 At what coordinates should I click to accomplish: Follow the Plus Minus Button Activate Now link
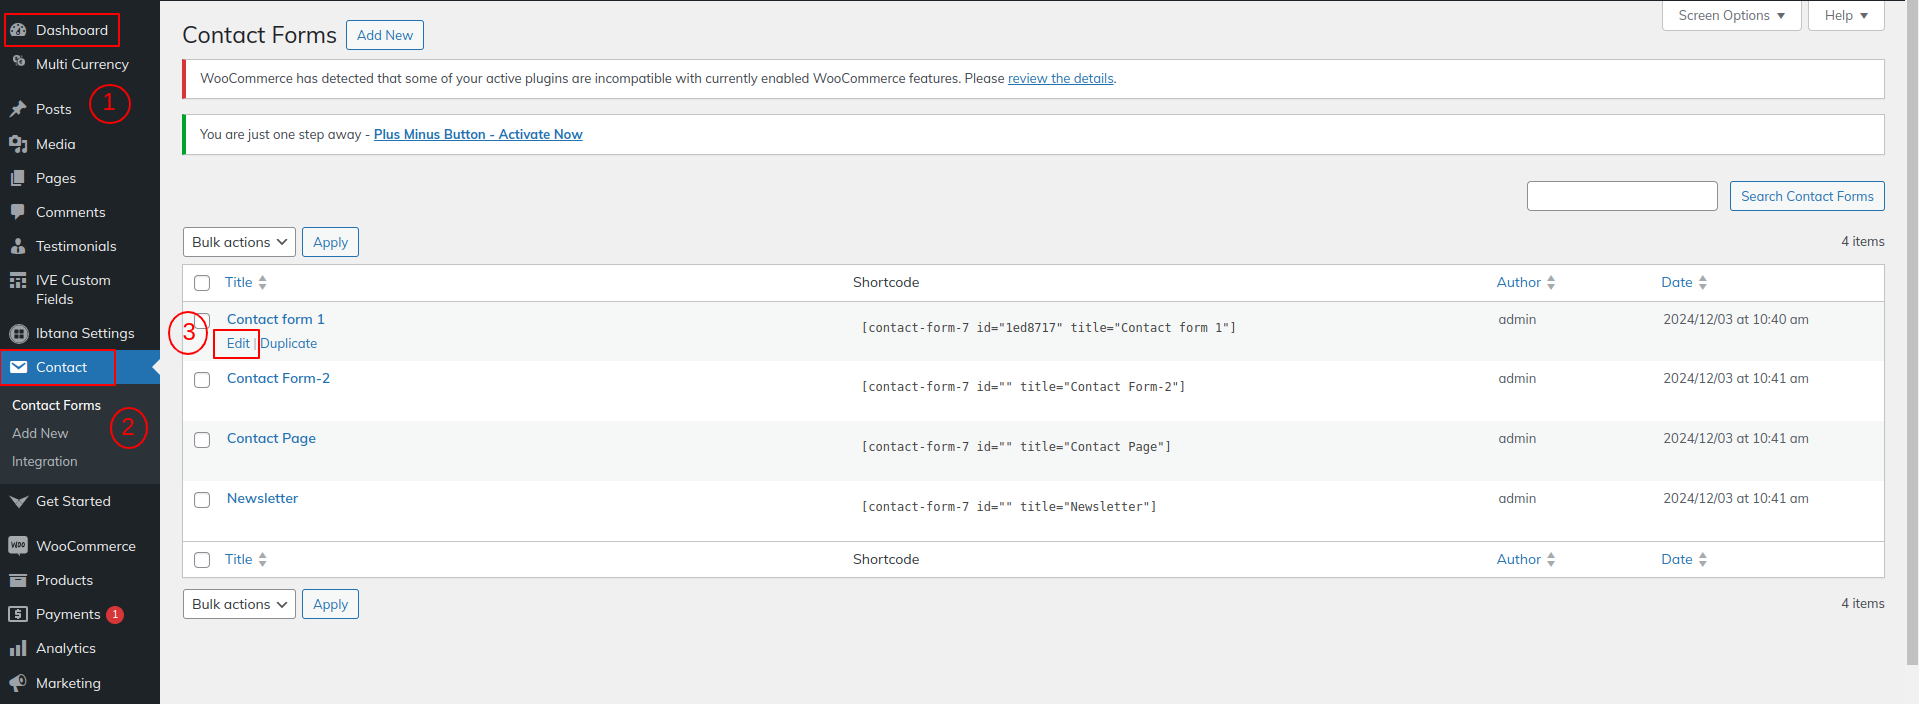pos(477,134)
